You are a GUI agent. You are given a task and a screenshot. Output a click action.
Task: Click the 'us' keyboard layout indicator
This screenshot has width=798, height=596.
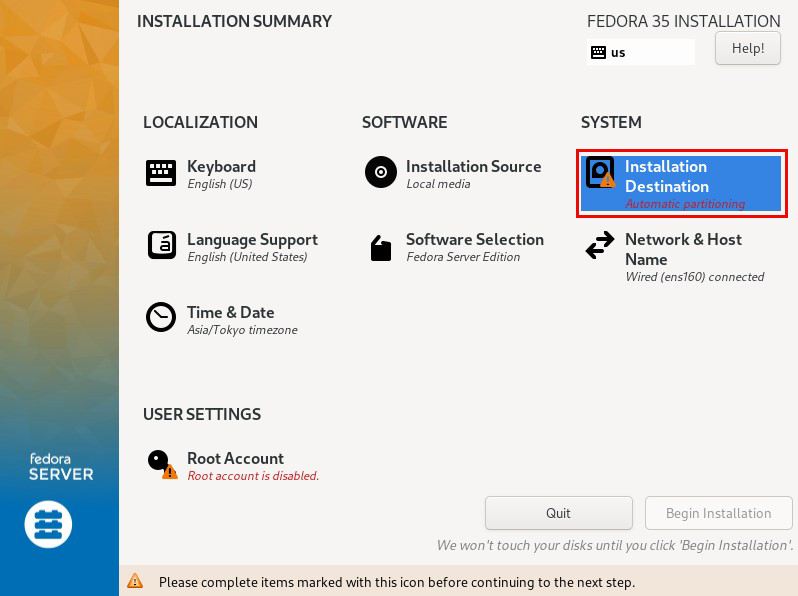tap(640, 52)
